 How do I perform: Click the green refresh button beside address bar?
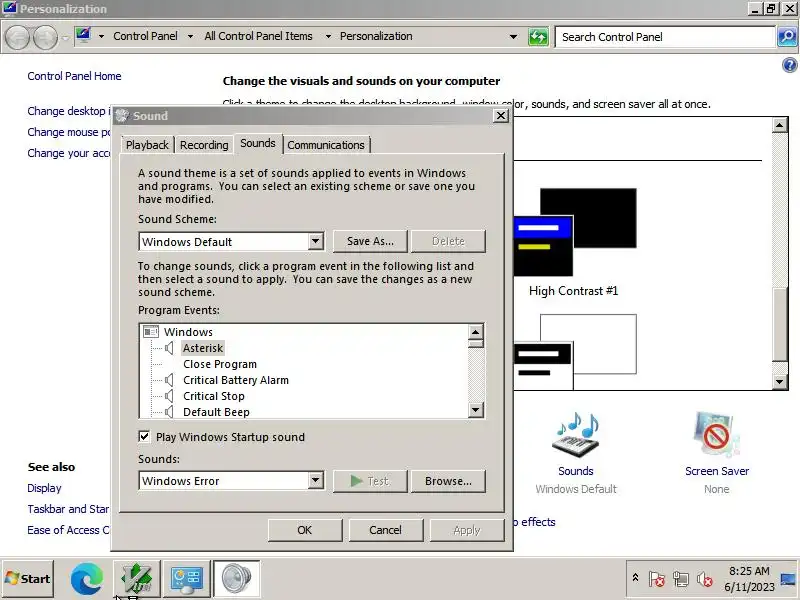pyautogui.click(x=538, y=37)
